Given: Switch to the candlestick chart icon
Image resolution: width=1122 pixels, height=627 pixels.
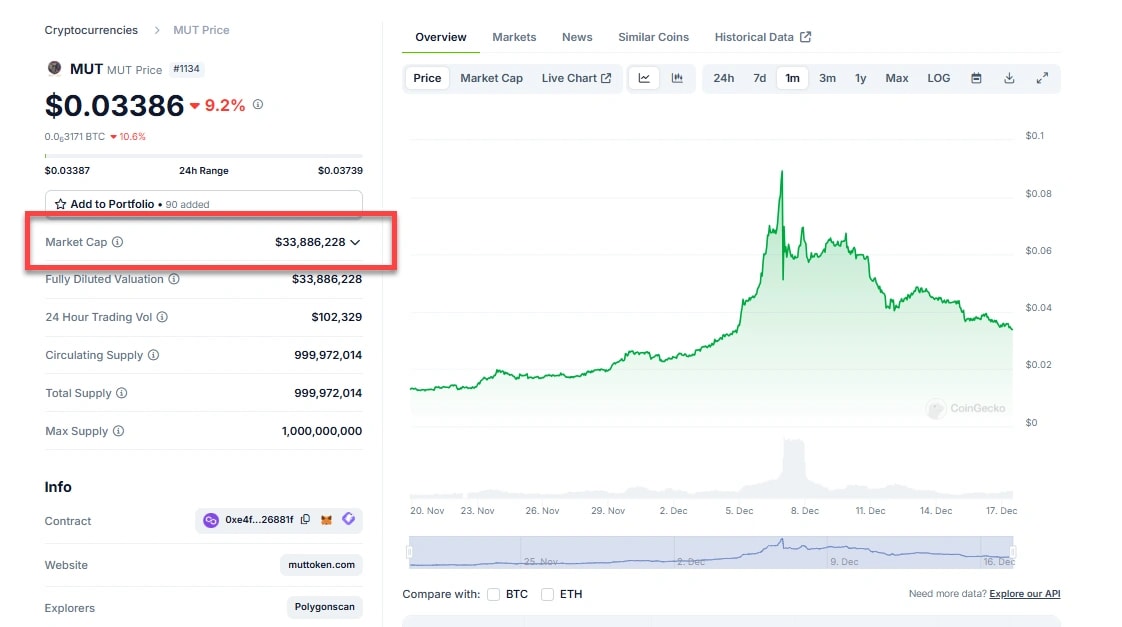Looking at the screenshot, I should 677,78.
